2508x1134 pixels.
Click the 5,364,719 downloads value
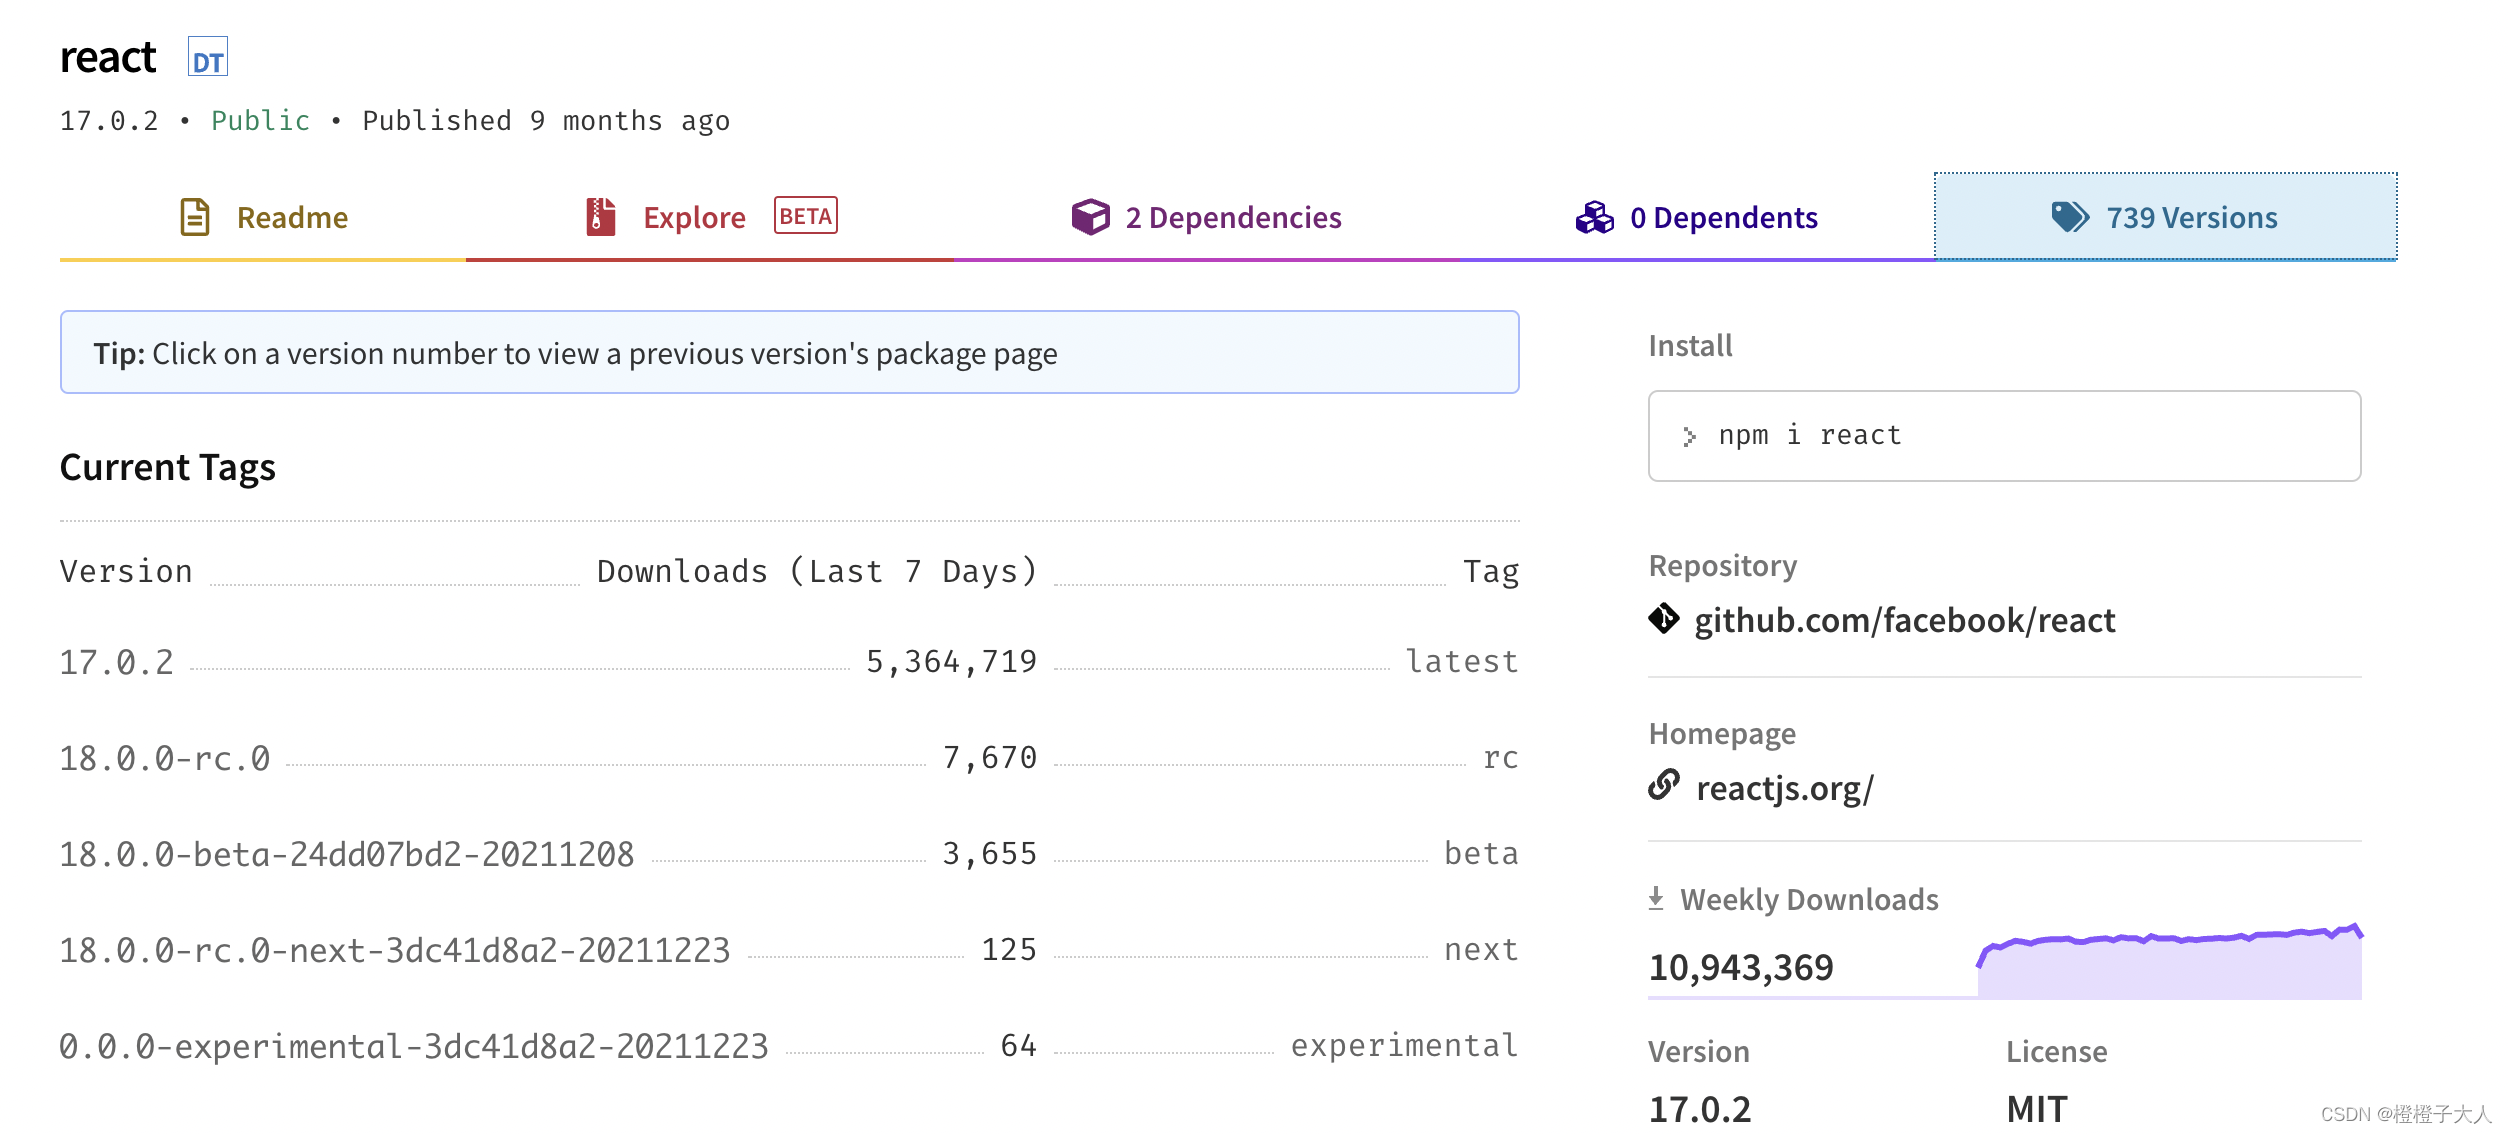pos(952,662)
